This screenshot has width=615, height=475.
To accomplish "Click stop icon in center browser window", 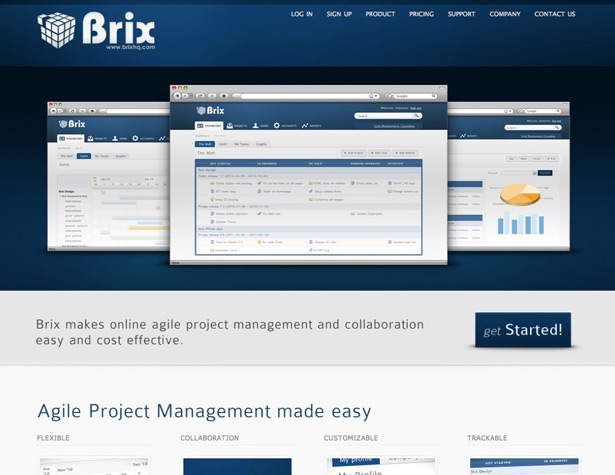I will click(x=212, y=96).
